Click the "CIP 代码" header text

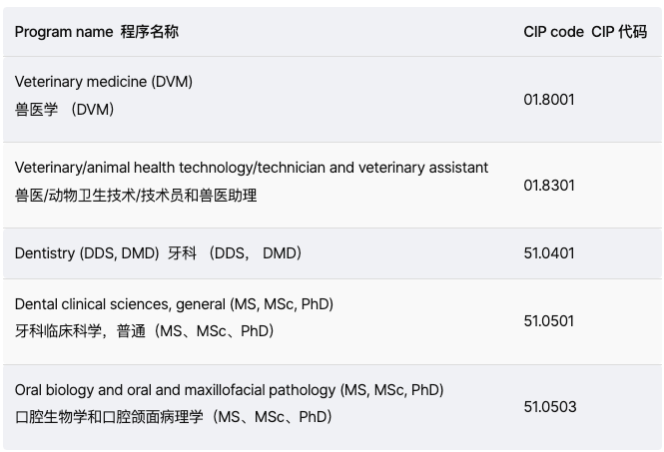pos(619,32)
